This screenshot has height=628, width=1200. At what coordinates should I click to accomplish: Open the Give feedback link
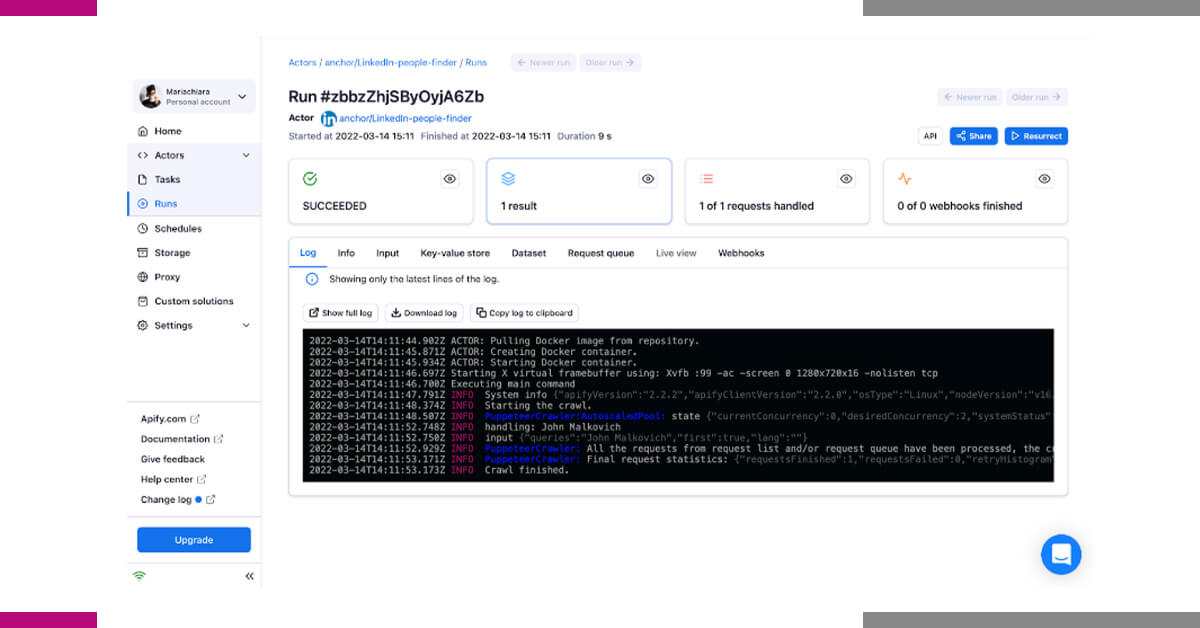pyautogui.click(x=173, y=459)
